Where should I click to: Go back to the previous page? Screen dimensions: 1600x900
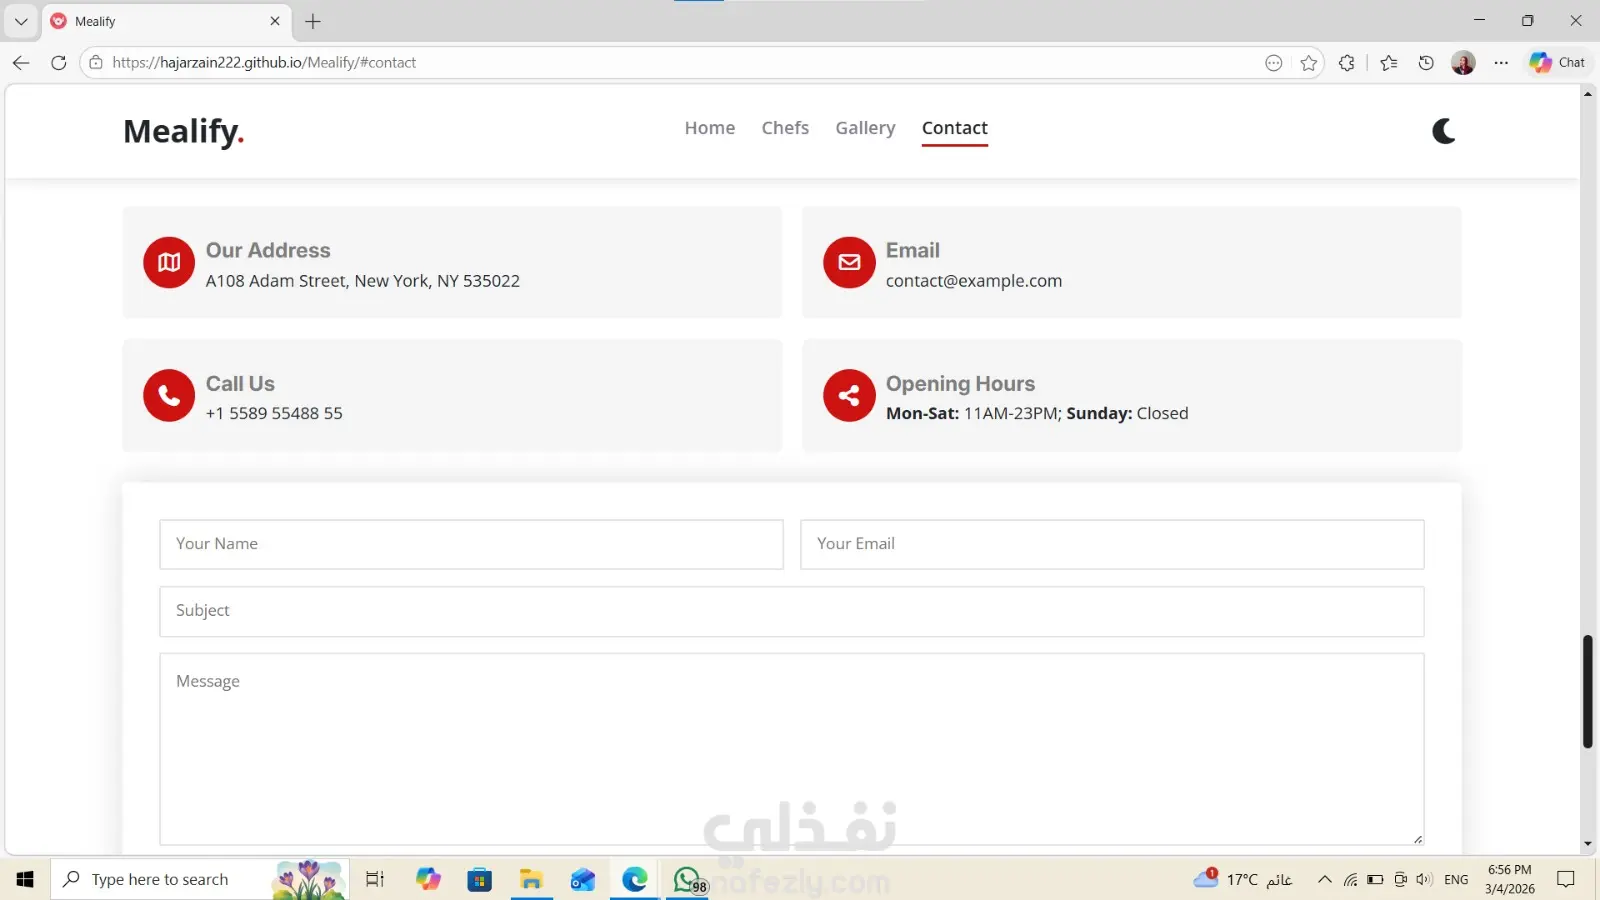coord(21,62)
